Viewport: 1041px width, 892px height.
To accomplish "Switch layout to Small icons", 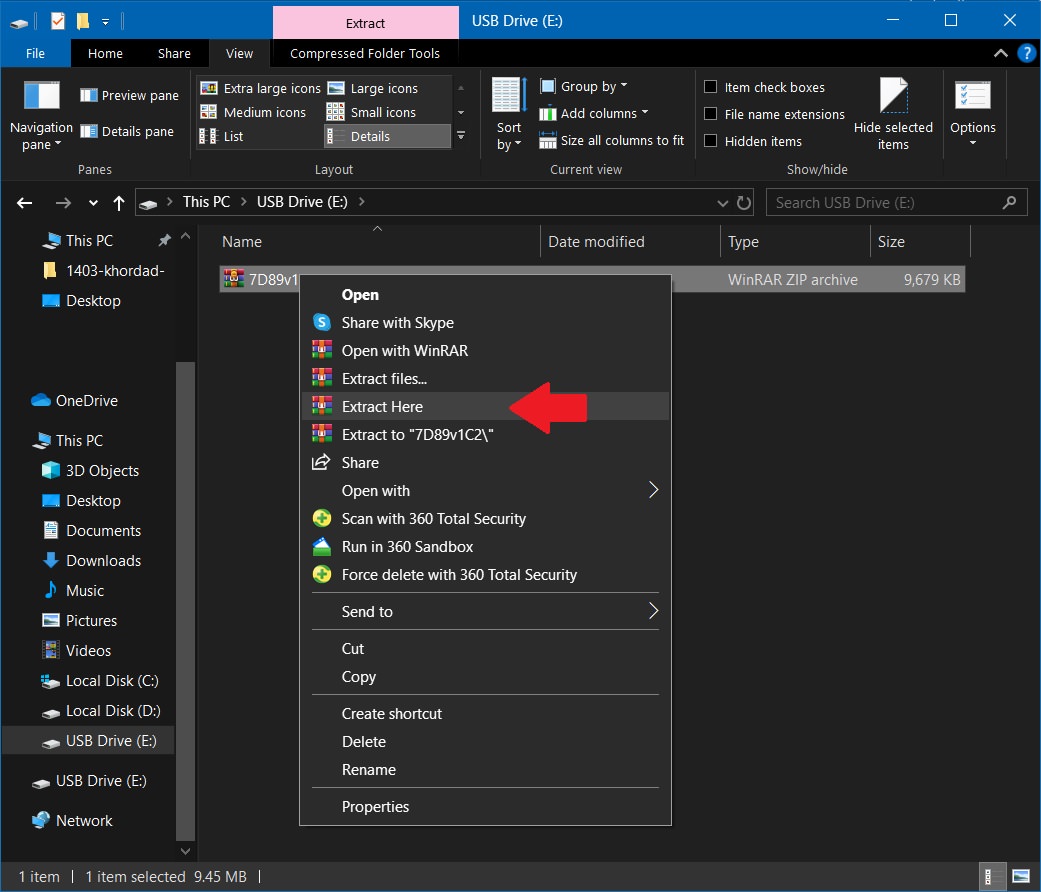I will click(x=371, y=112).
